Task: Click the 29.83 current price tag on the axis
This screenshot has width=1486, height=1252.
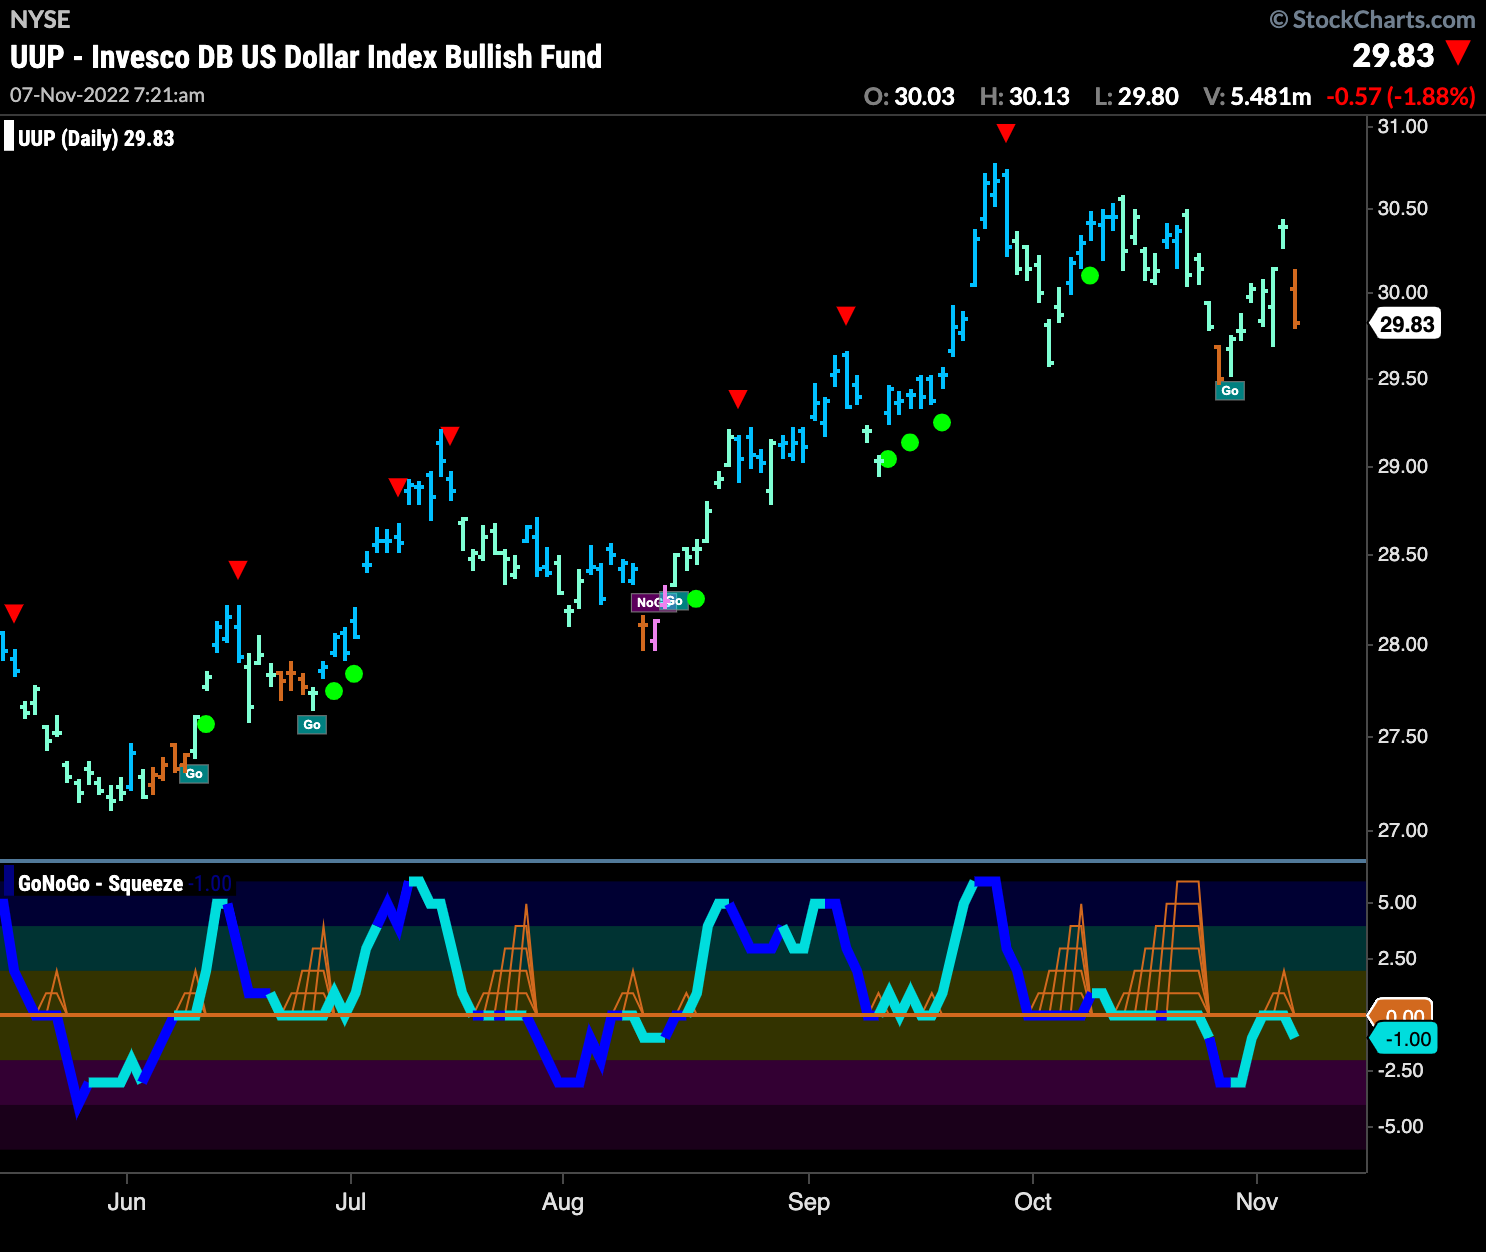Action: coord(1406,324)
